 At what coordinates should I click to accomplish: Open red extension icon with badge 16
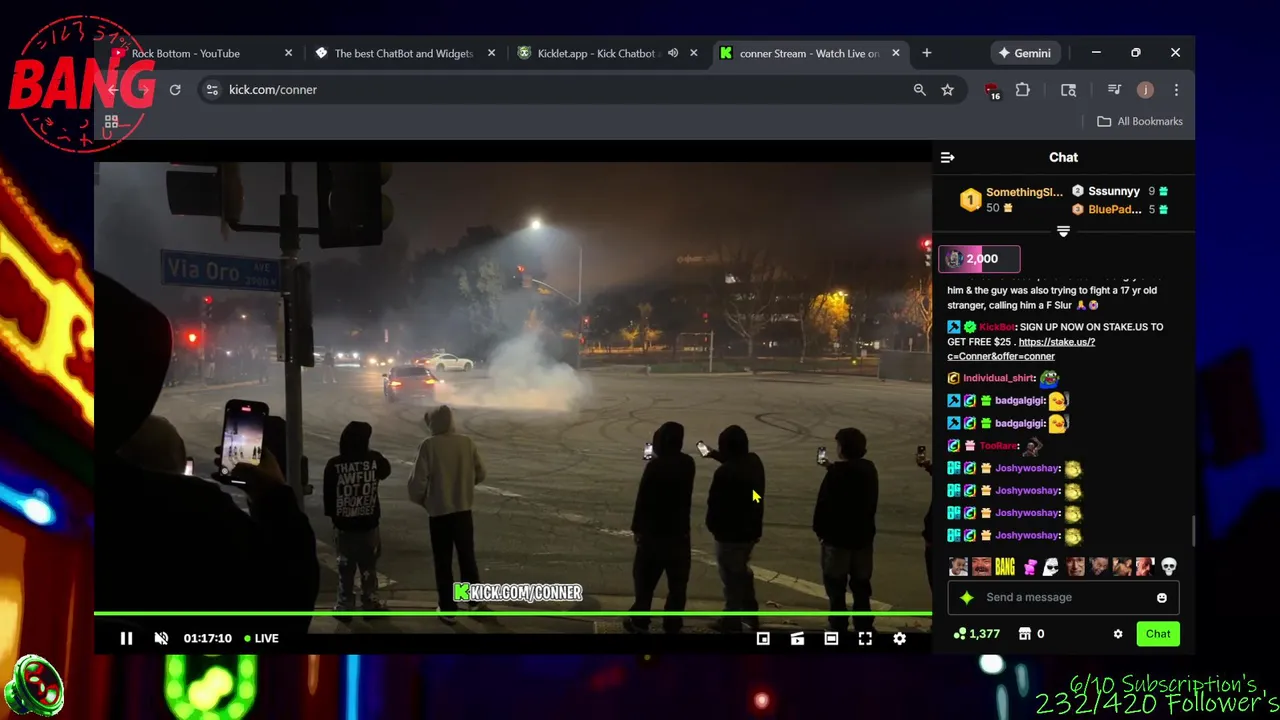pos(993,91)
